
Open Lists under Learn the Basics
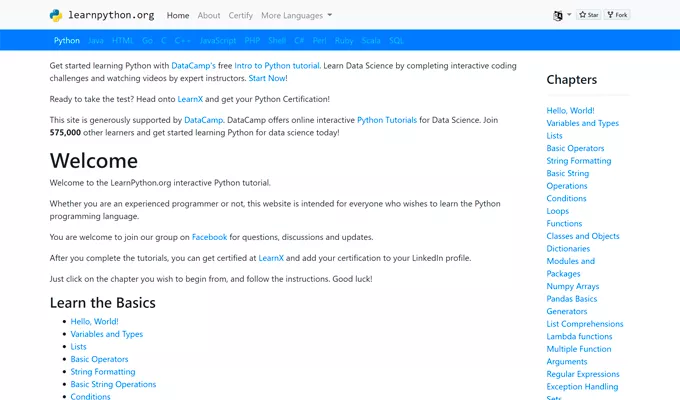pos(78,347)
